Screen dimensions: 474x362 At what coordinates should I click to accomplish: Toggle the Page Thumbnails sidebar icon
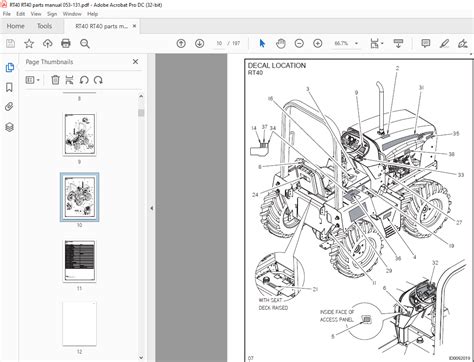[9, 68]
